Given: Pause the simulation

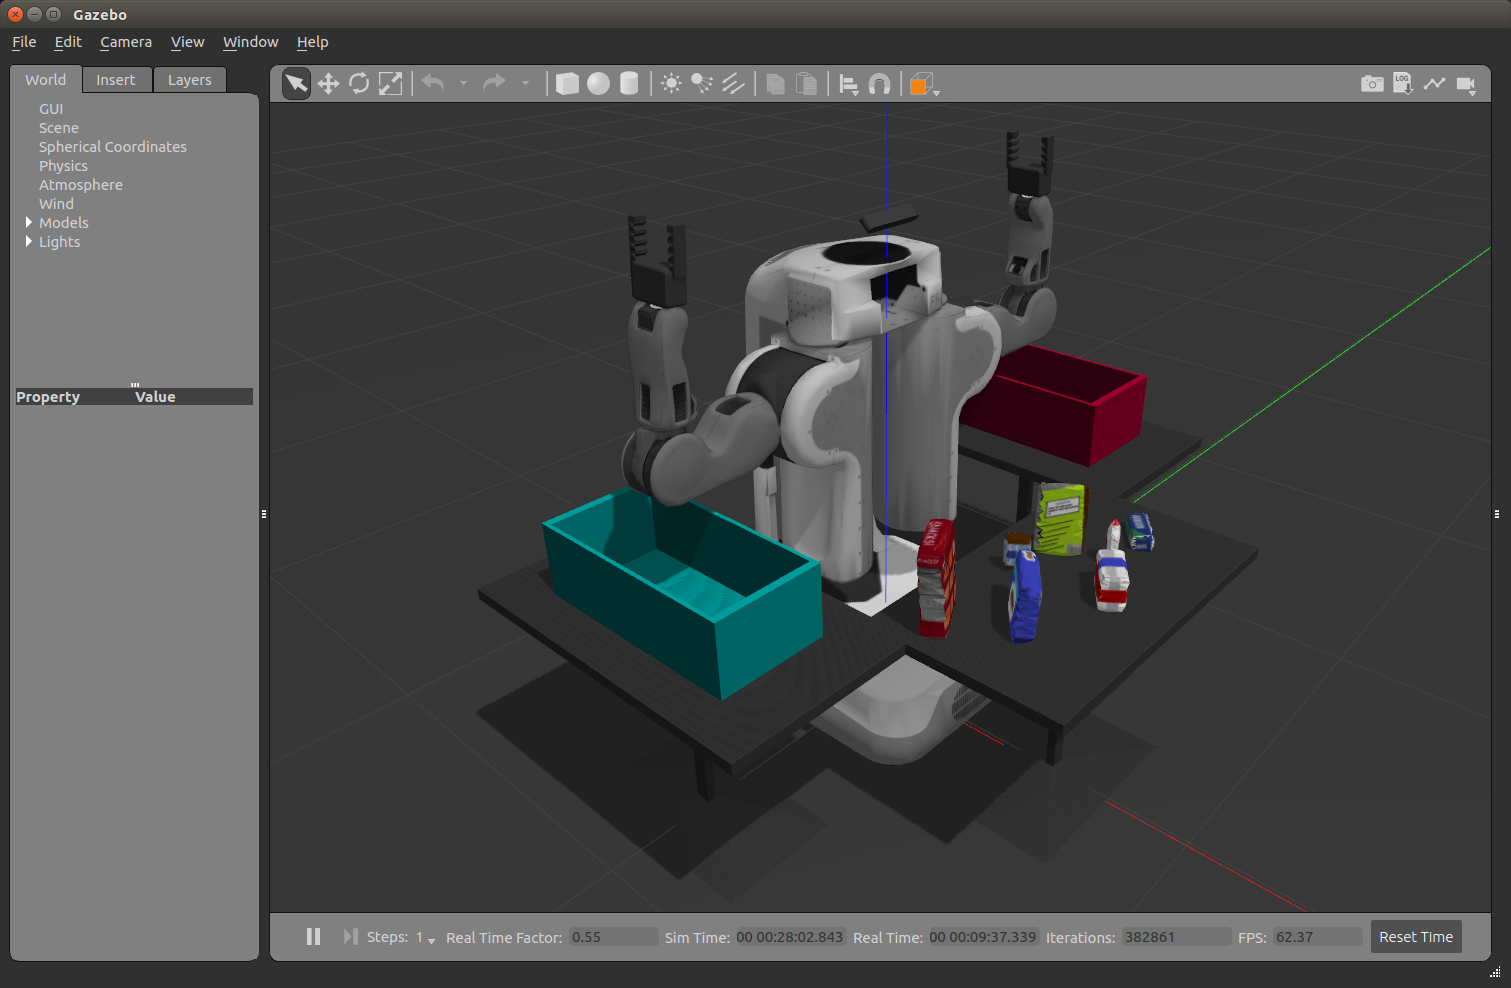Looking at the screenshot, I should point(313,937).
